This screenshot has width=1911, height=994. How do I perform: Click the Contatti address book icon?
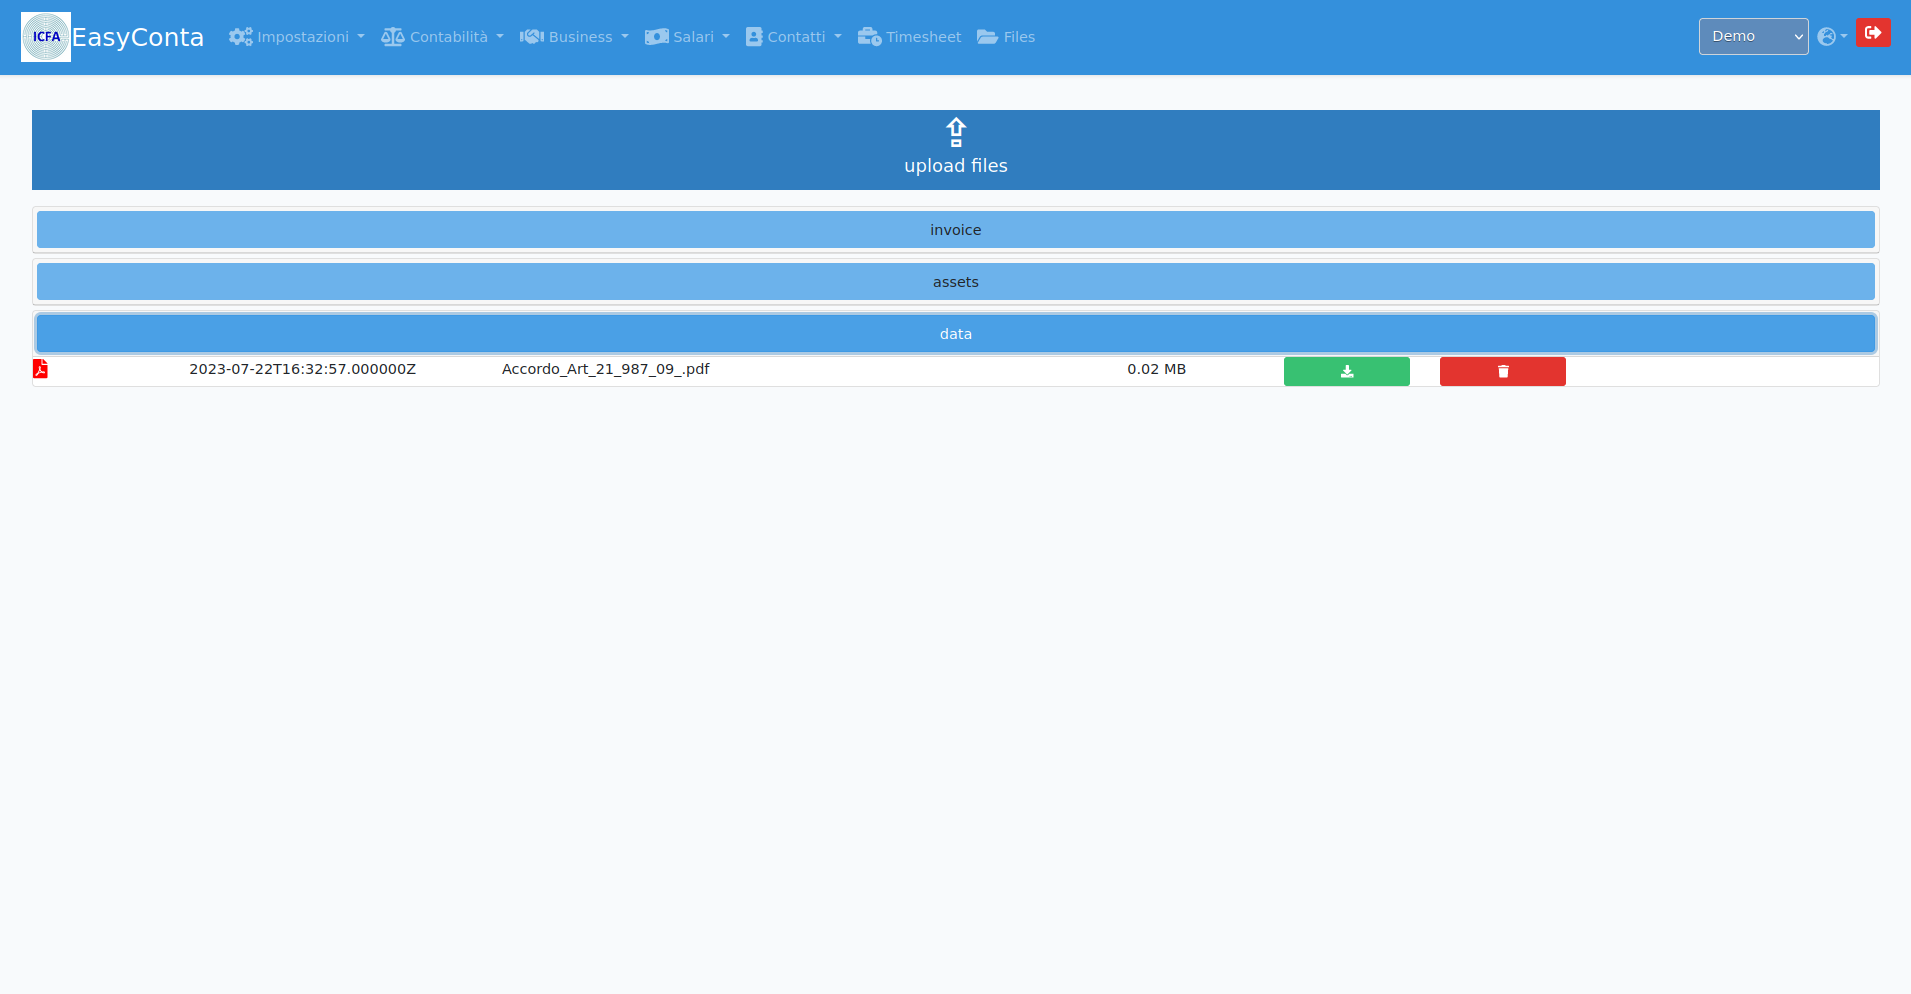coord(754,37)
